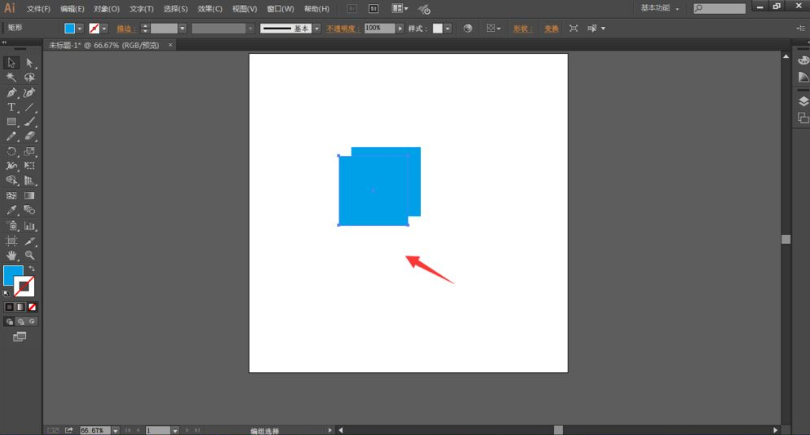810x435 pixels.
Task: Reset to default fill and stroke
Action: 6,293
